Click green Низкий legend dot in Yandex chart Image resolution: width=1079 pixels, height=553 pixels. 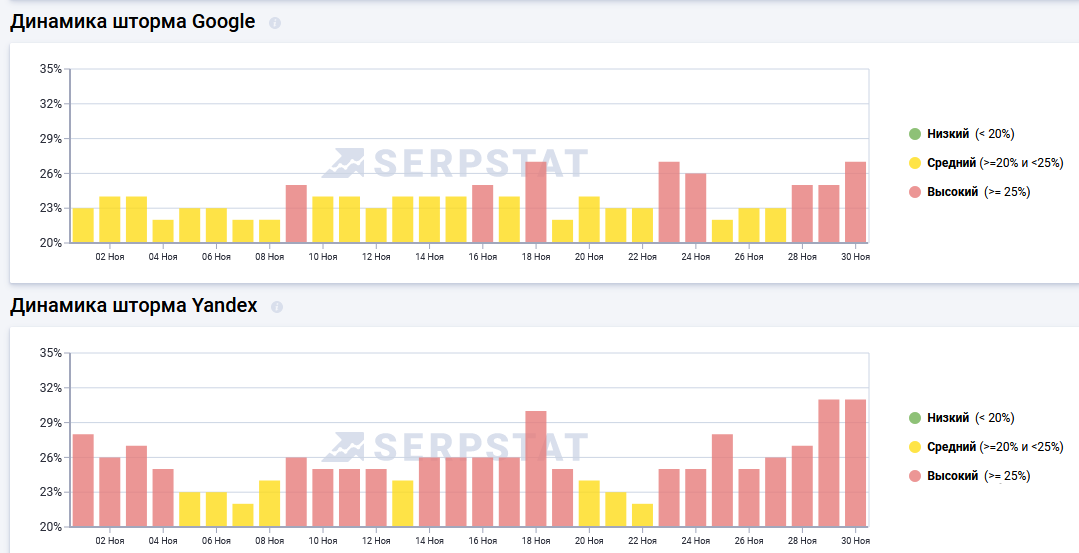tap(914, 418)
